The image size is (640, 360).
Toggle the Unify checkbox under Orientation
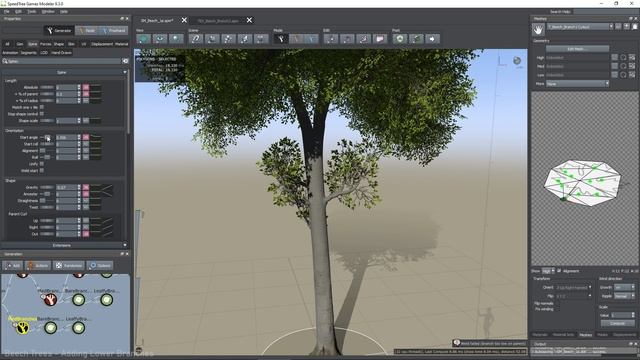coord(42,164)
